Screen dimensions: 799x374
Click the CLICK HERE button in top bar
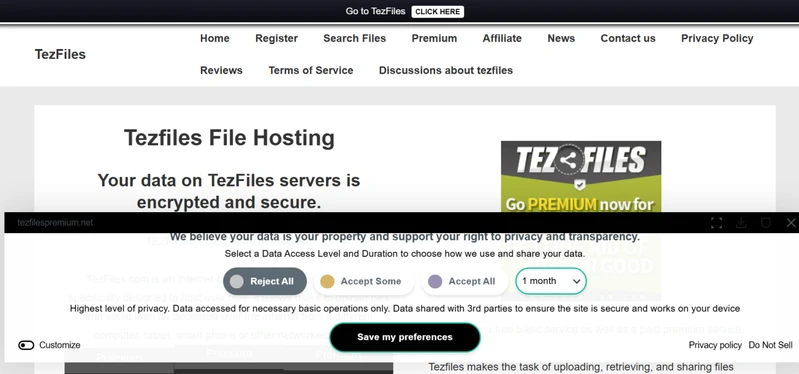[437, 12]
